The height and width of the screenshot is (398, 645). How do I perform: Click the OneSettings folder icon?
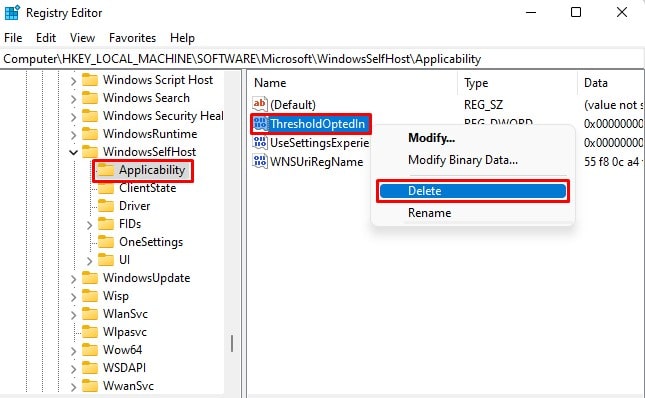coord(106,242)
